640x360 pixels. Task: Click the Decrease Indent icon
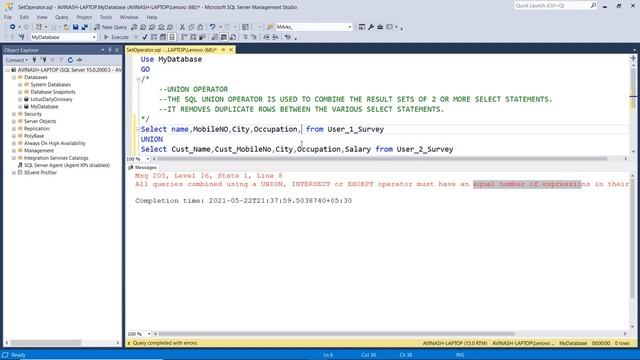[266, 37]
